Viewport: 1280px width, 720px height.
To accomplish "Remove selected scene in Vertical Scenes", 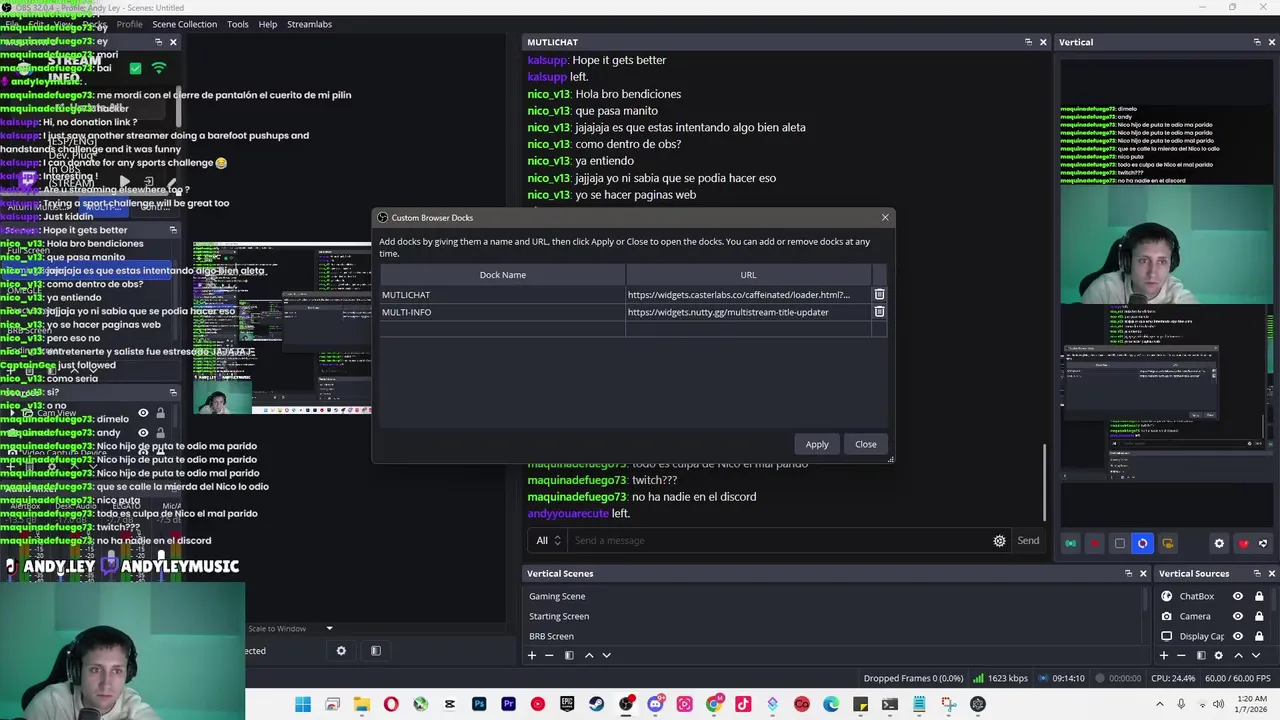I will [549, 656].
